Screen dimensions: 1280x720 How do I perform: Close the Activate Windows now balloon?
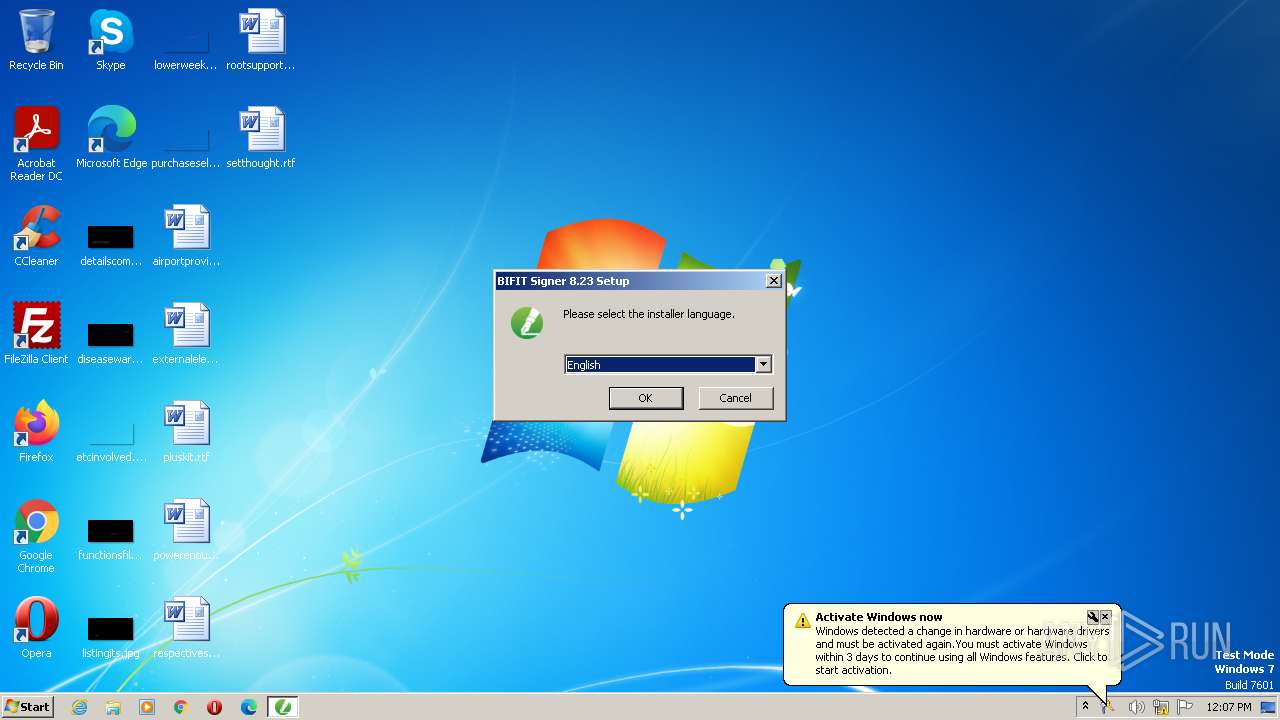pos(1105,617)
